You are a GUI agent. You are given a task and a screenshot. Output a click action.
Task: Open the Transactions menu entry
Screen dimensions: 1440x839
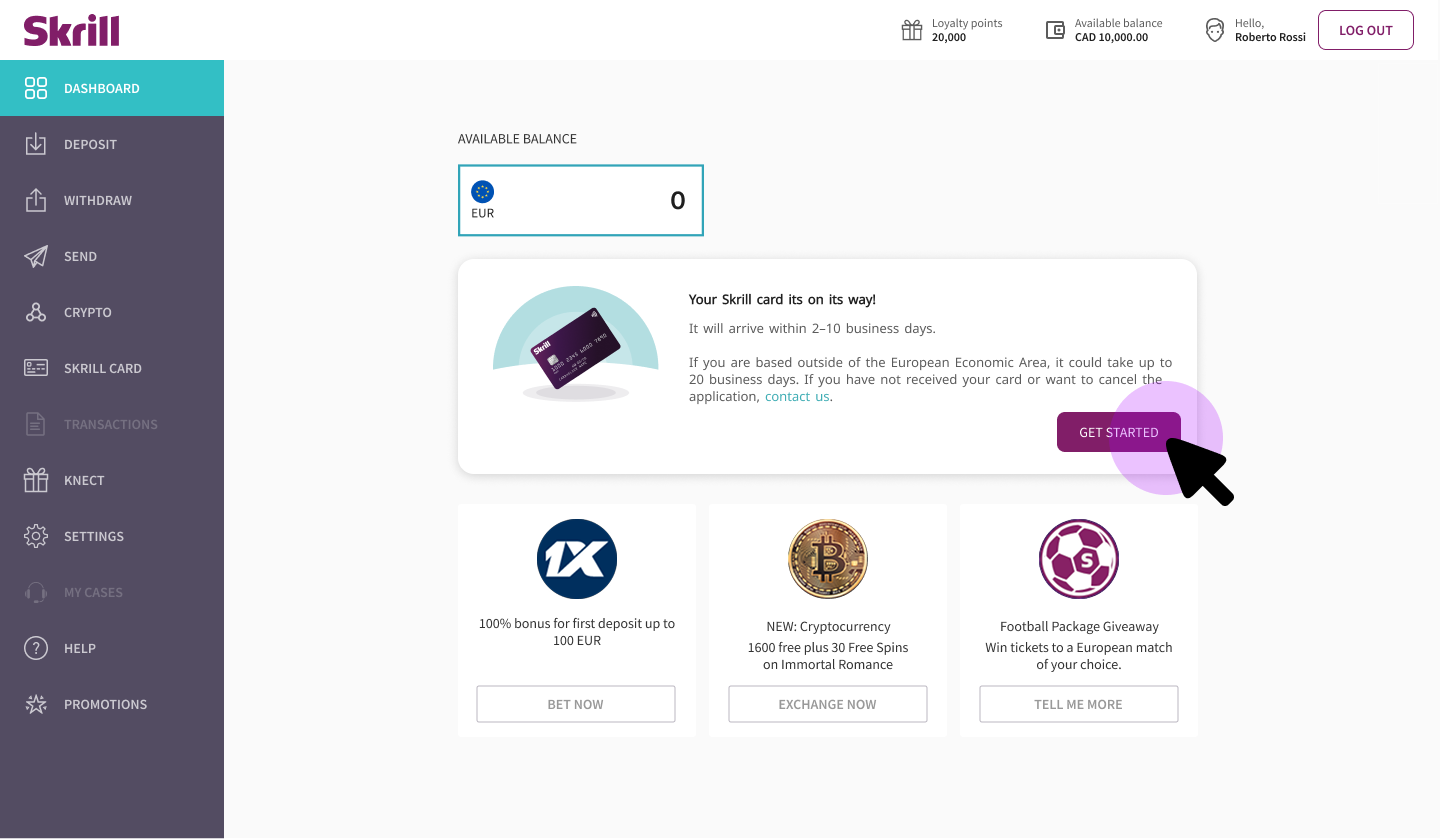point(112,424)
